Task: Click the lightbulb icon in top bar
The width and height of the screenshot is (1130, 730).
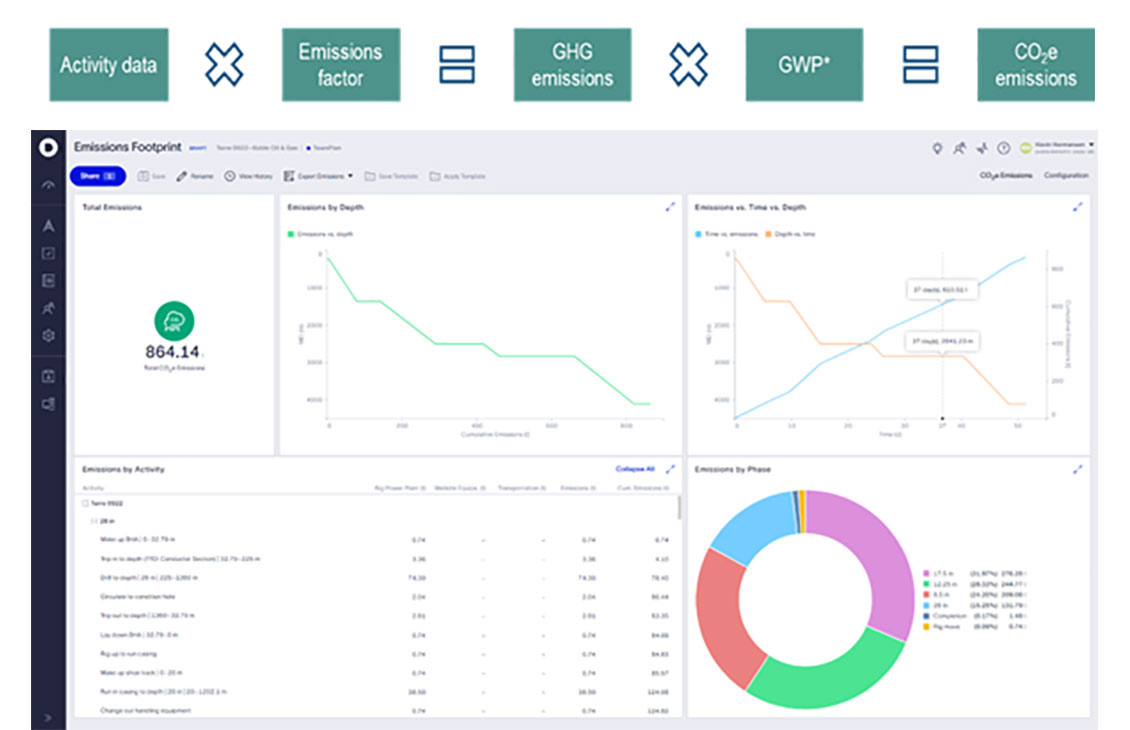Action: tap(937, 148)
